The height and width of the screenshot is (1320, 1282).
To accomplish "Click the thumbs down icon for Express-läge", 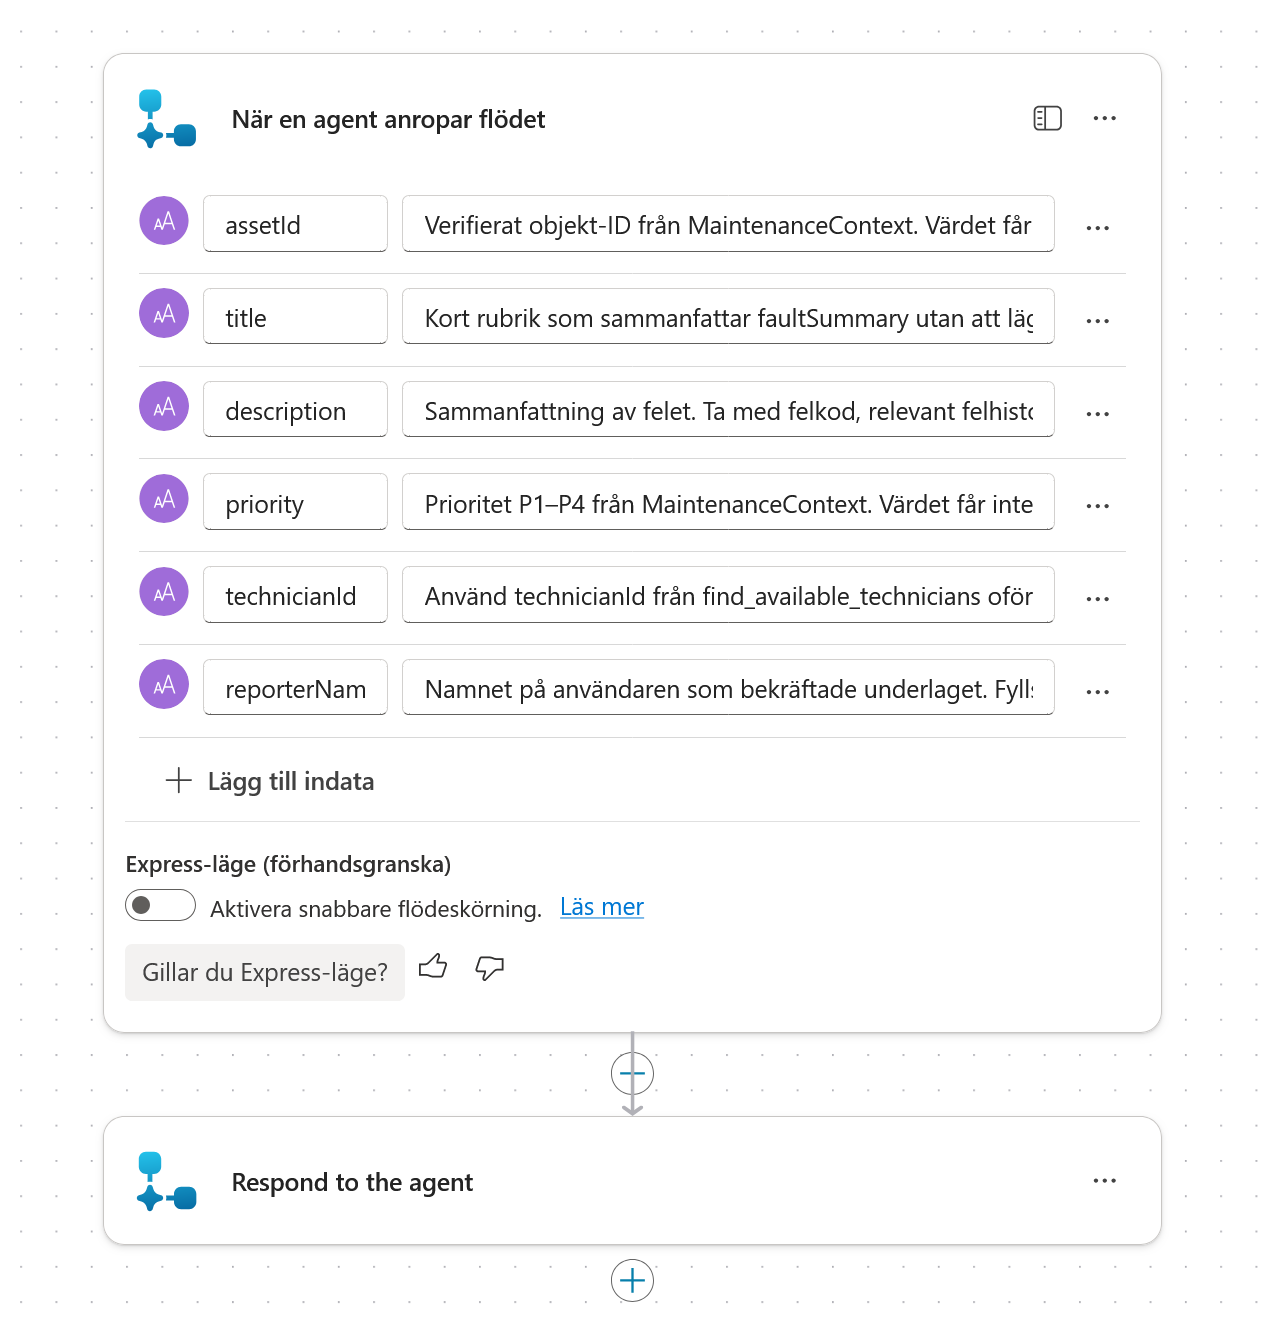I will [x=489, y=967].
